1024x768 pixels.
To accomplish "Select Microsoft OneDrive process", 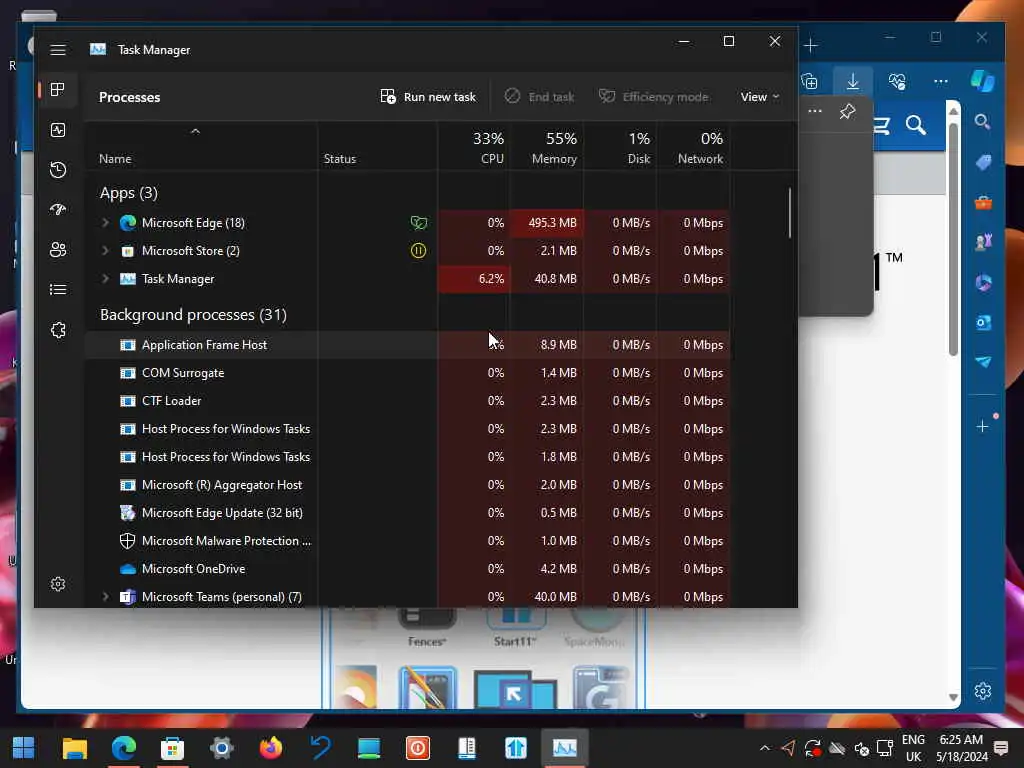I will point(408,569).
